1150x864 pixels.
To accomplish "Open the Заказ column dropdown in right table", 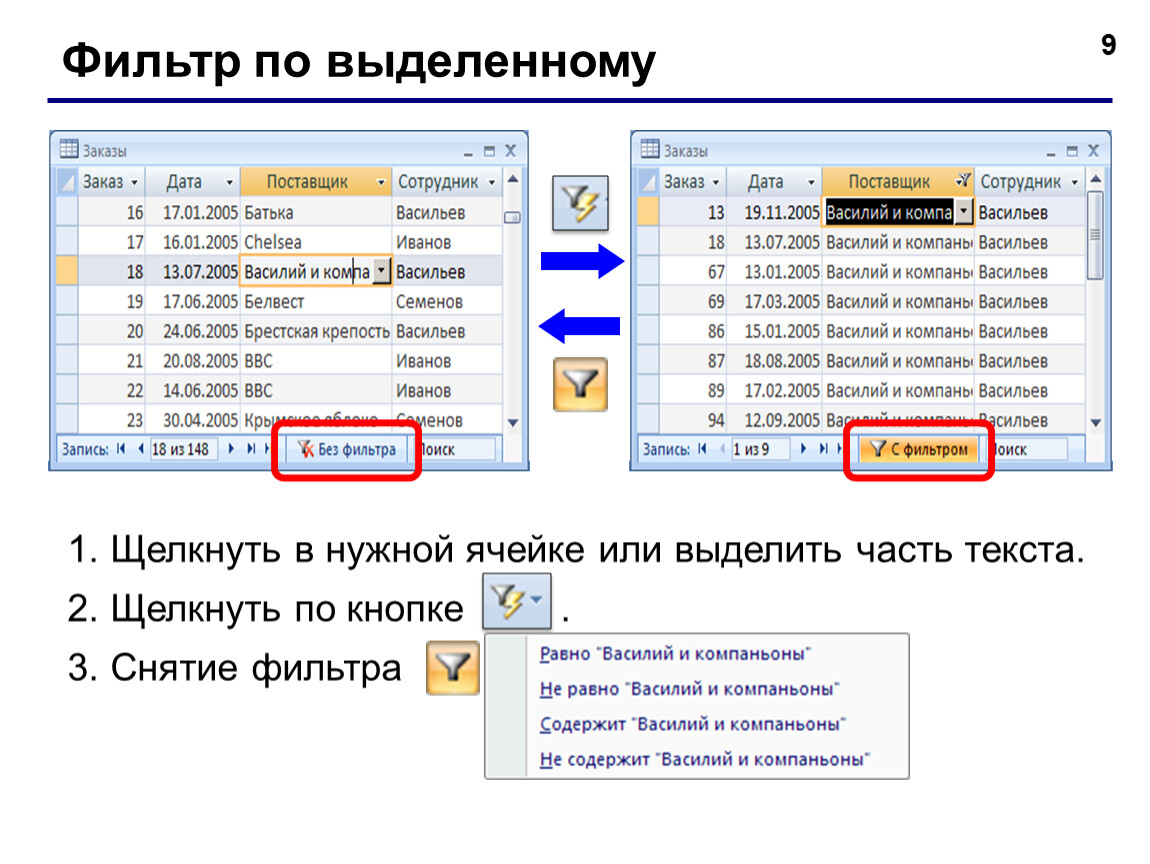I will click(x=716, y=183).
